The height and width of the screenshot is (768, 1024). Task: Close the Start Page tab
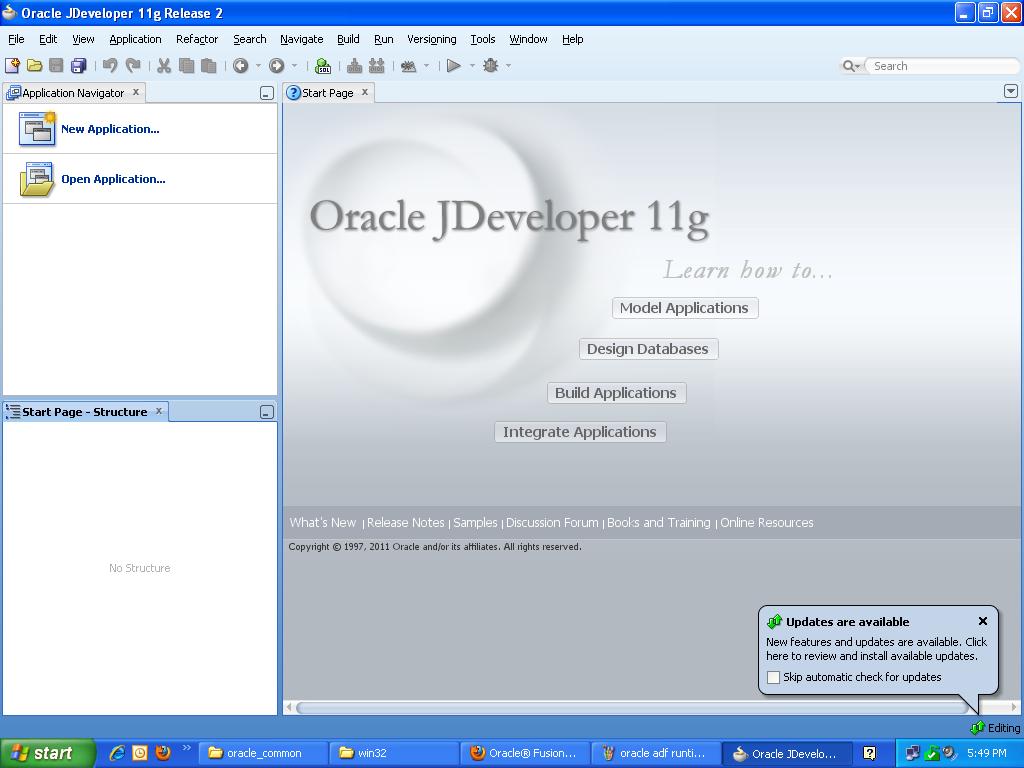365,92
